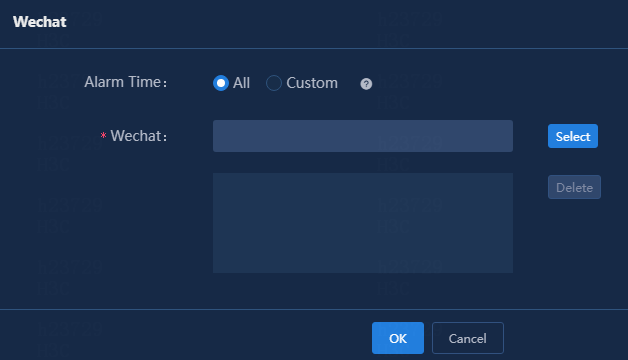Click the "All" label text

242,83
